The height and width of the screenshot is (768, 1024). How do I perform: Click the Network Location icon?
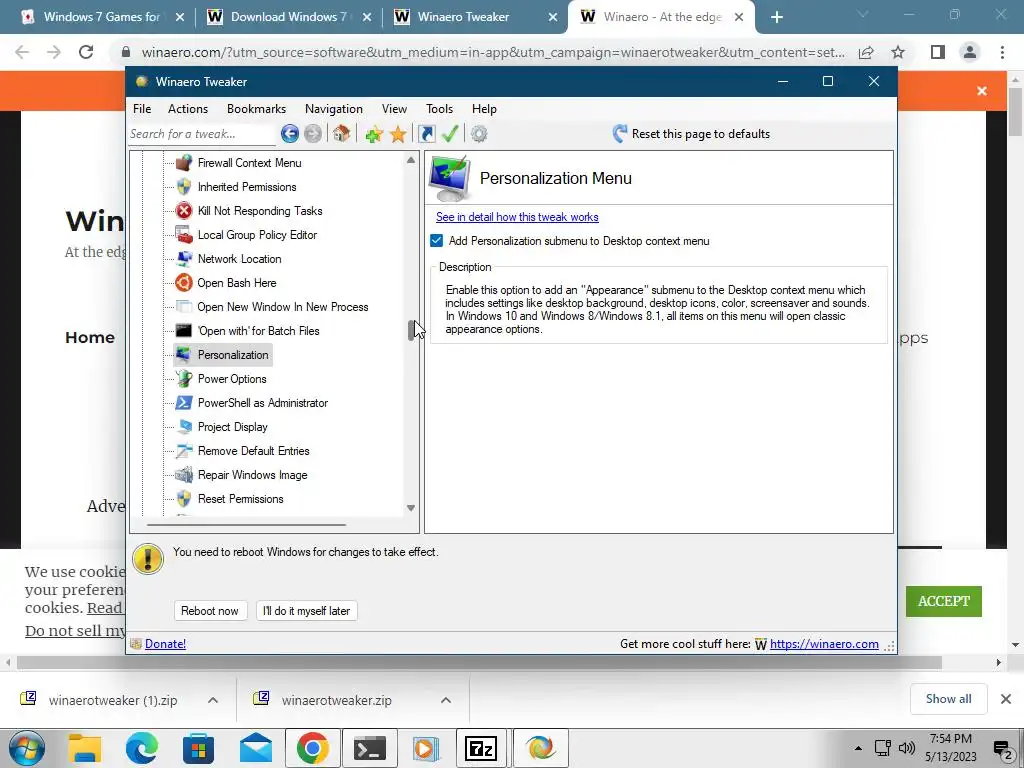(x=184, y=259)
